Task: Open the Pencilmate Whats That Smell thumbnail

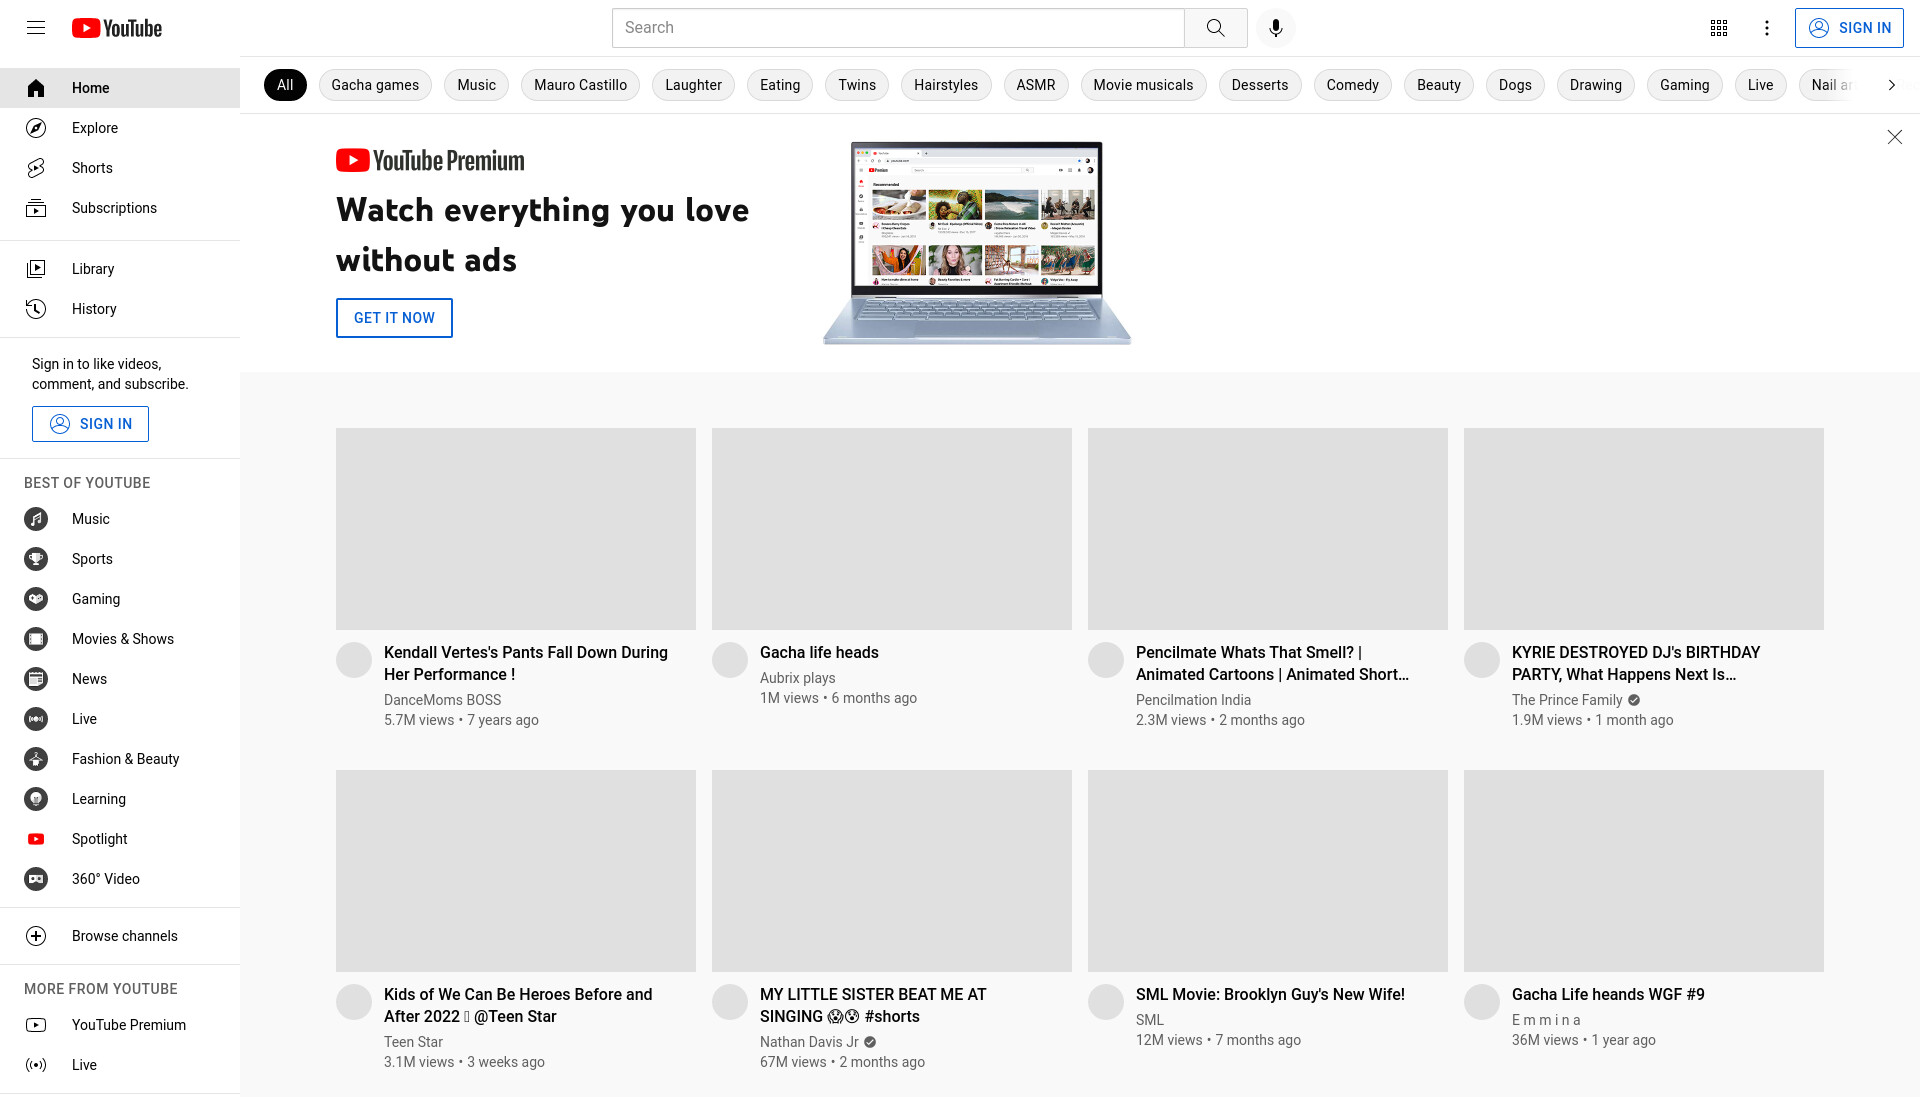Action: pos(1268,529)
